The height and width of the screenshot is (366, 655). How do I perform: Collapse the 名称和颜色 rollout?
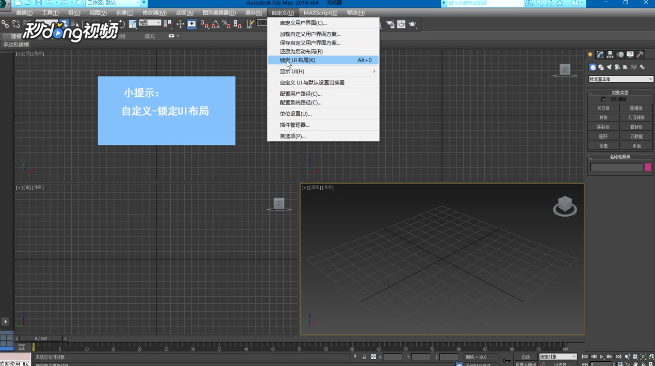(620, 157)
